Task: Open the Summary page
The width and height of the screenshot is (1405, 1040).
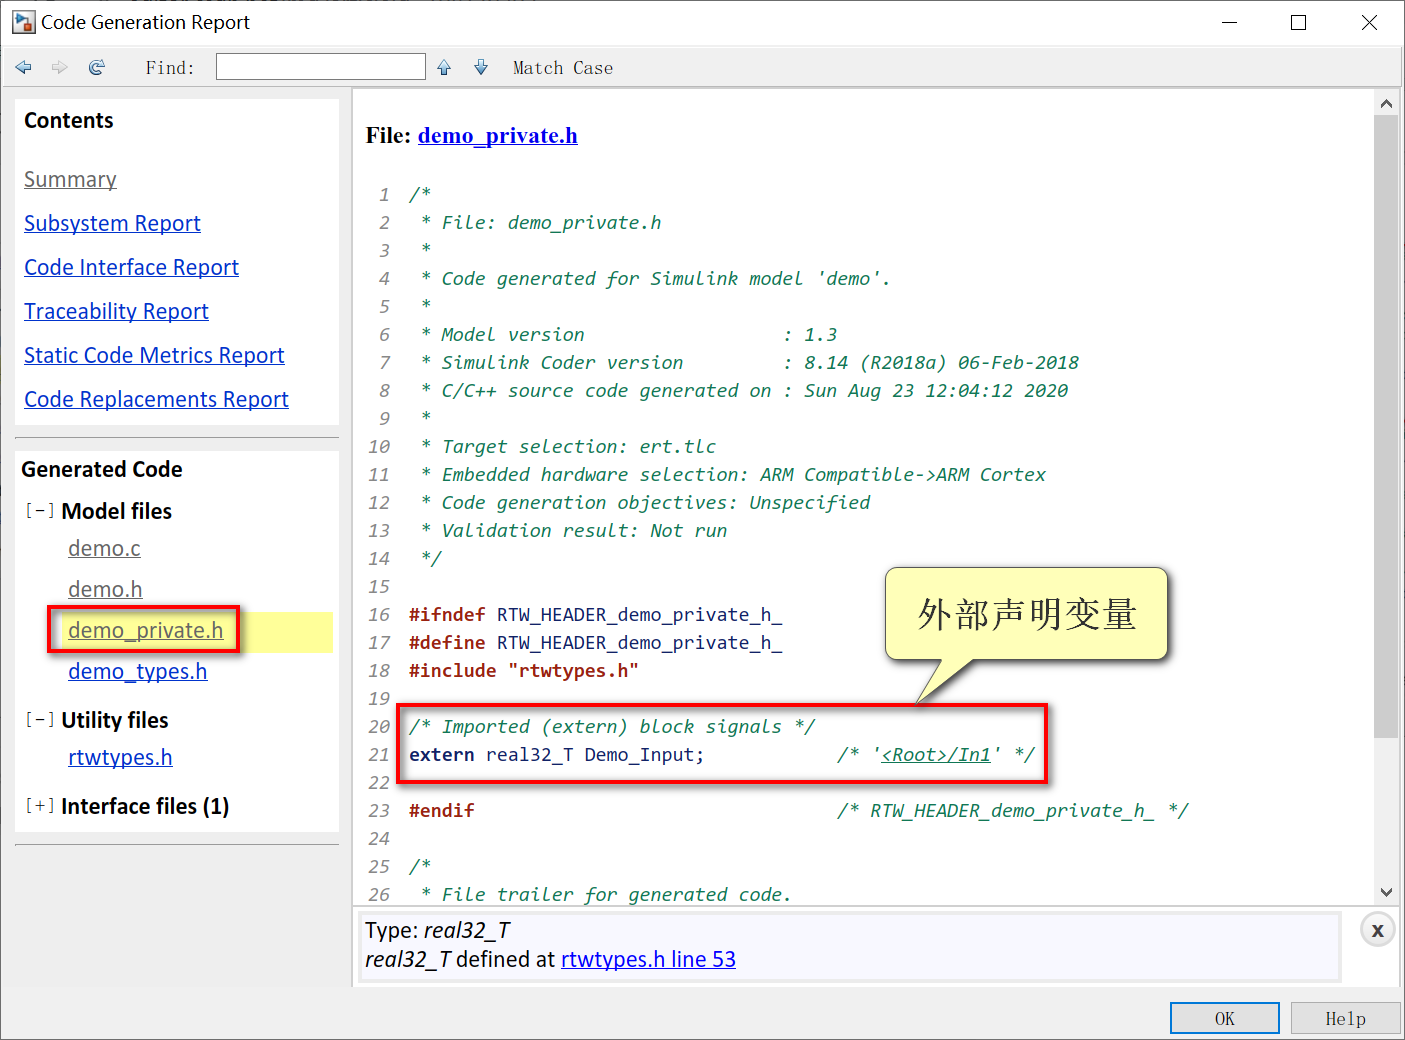Action: tap(70, 179)
